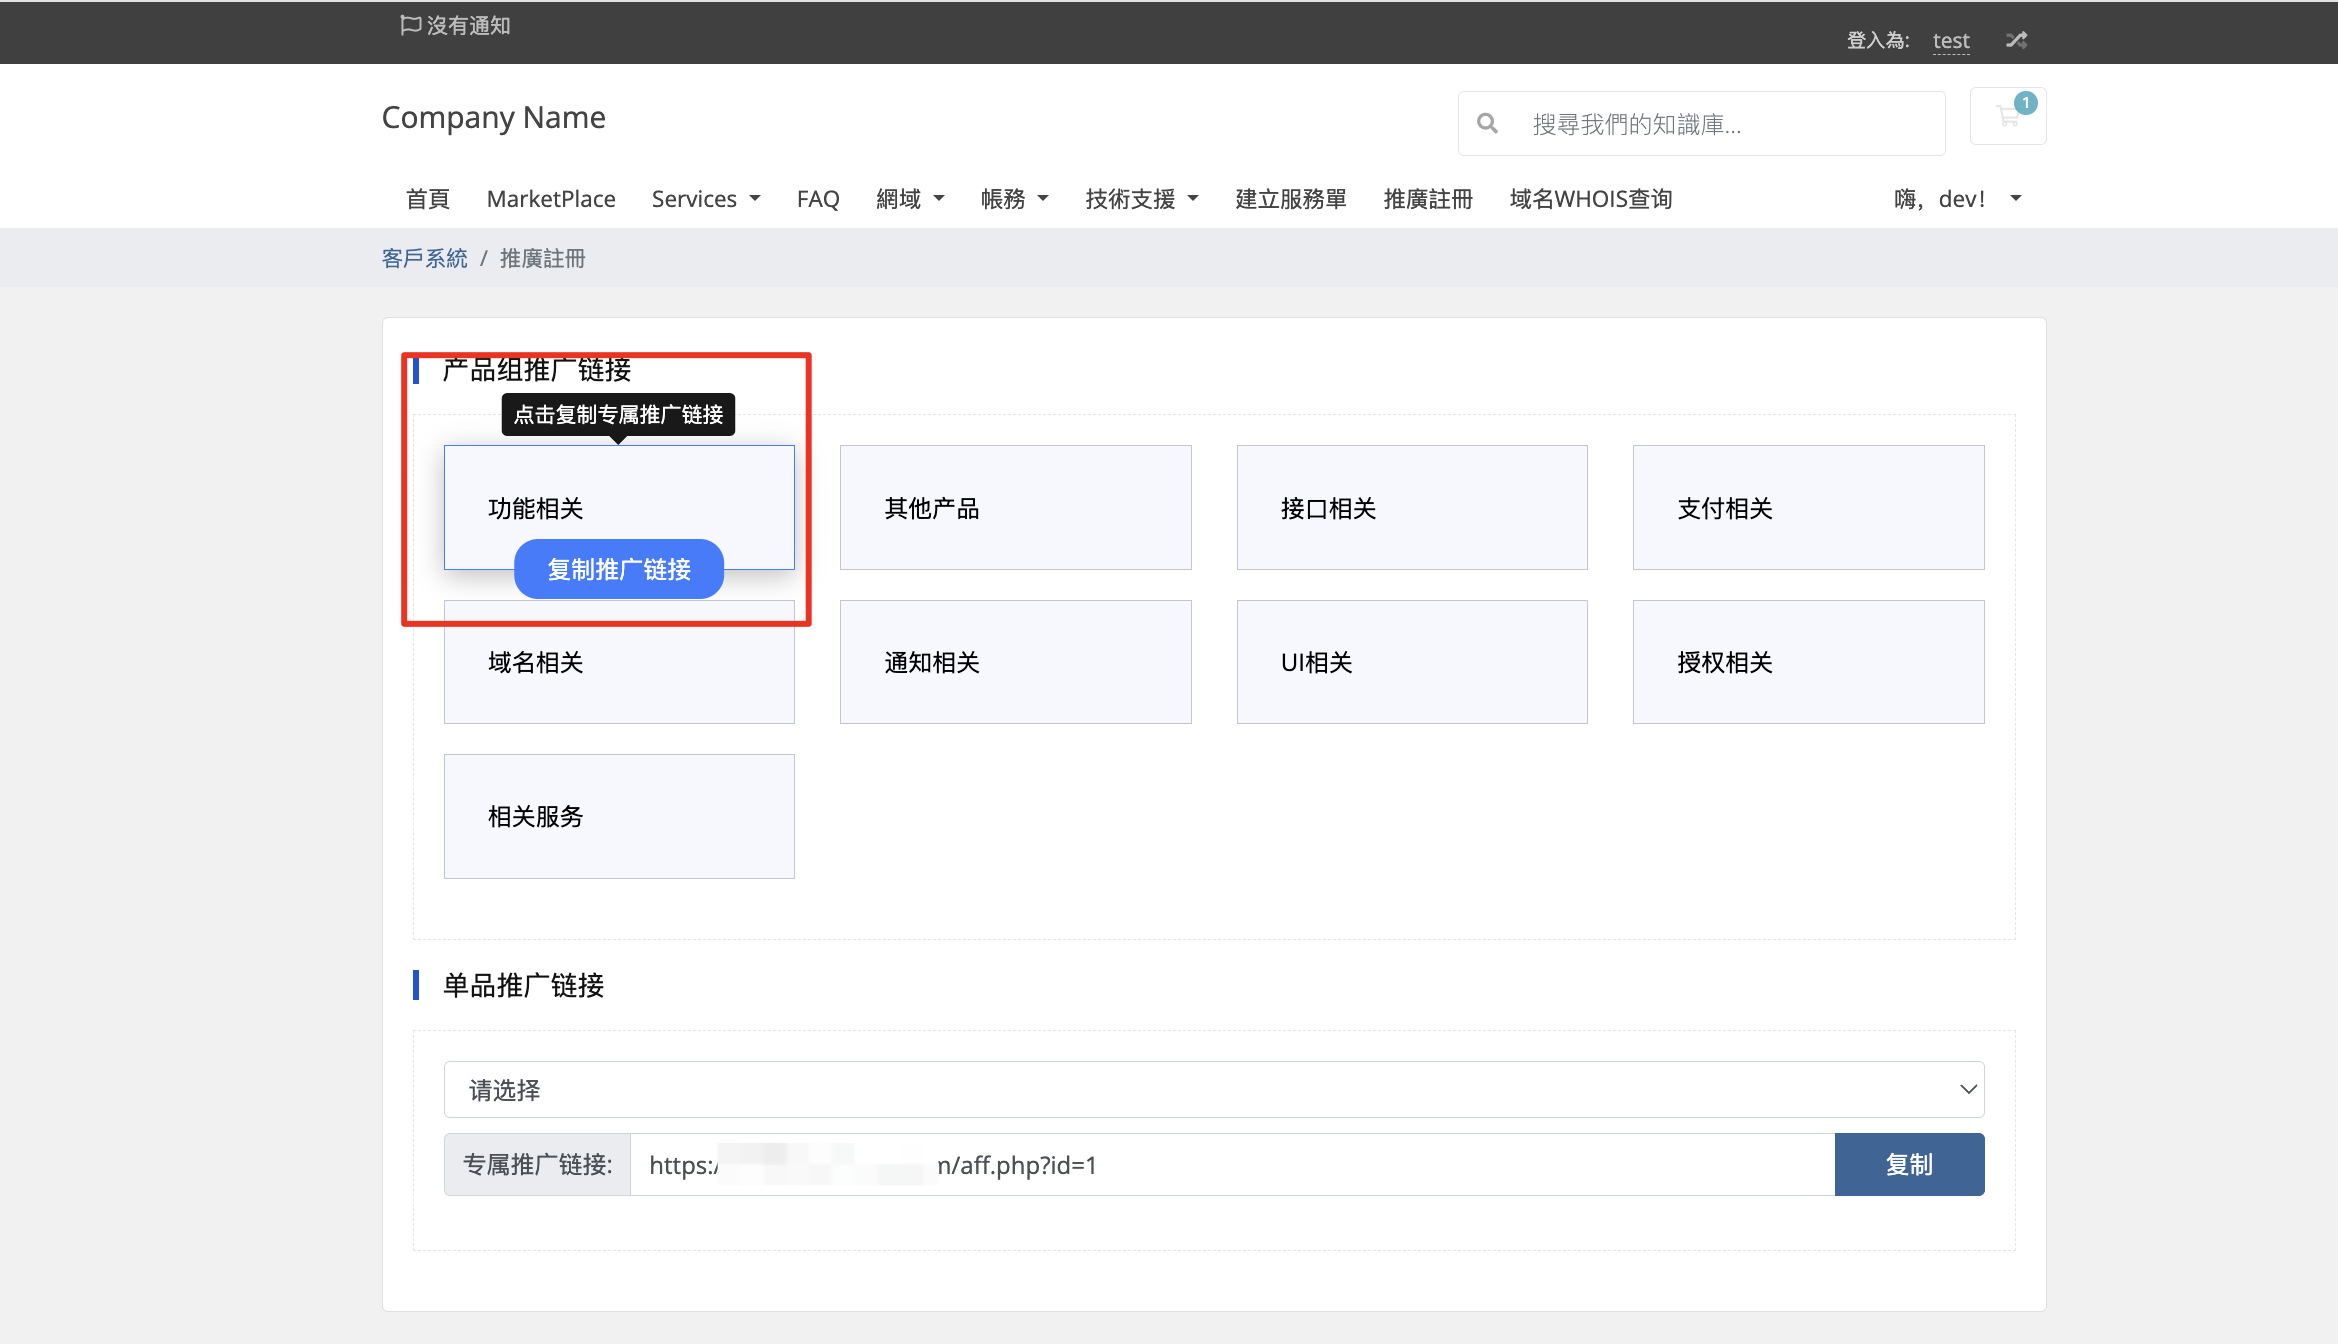Open the 嗨, dev! account menu
Image resolution: width=2338 pixels, height=1344 pixels.
1957,199
